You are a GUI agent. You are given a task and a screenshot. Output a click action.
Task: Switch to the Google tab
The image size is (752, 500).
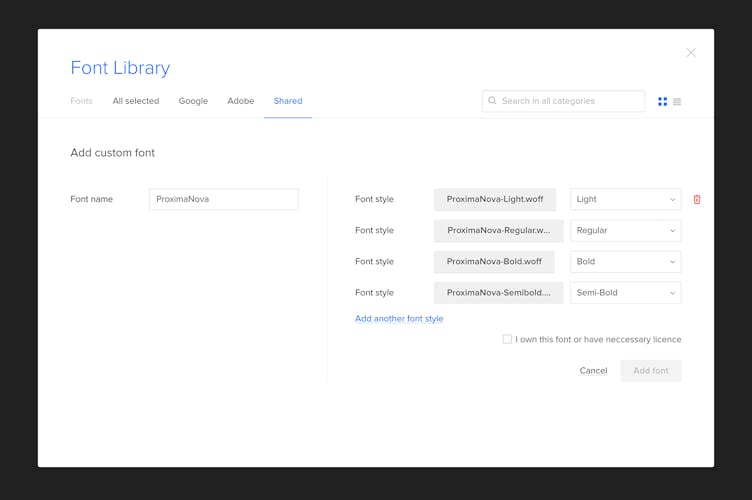(193, 101)
